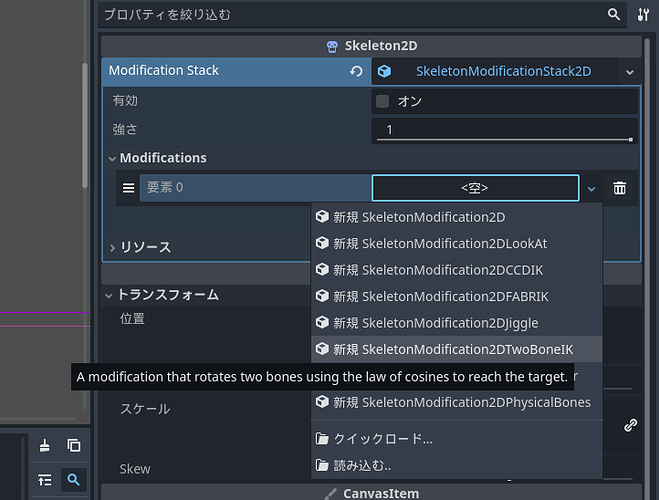
Task: Open inspector property tools settings icon
Action: 643,15
